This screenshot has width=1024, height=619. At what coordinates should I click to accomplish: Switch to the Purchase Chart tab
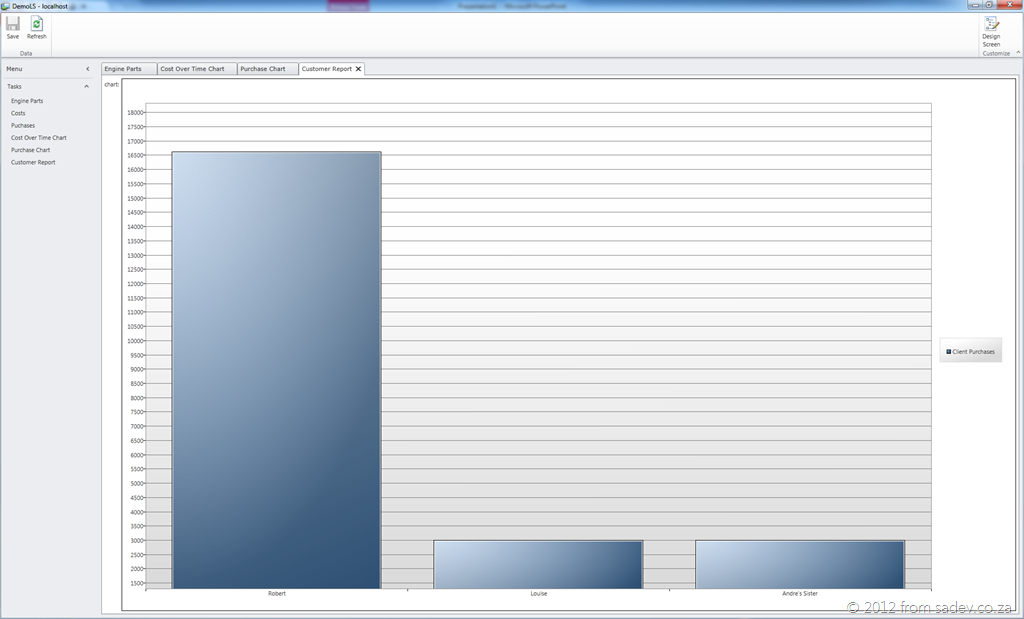tap(268, 69)
